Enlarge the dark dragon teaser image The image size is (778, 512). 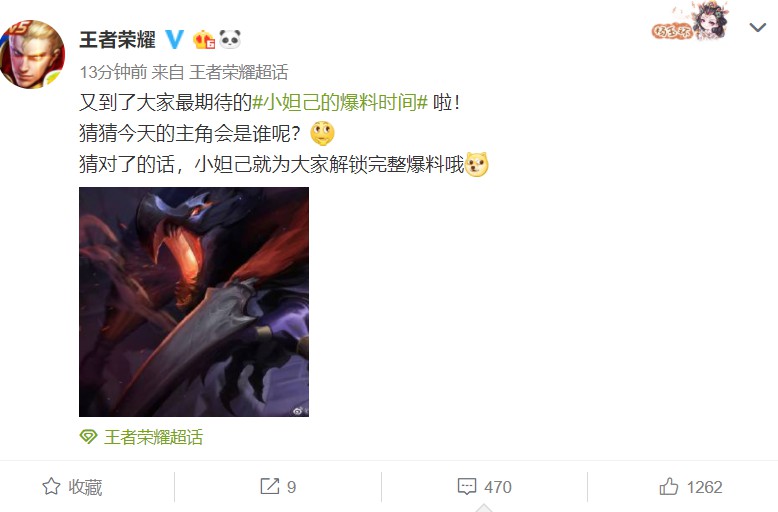pos(194,302)
